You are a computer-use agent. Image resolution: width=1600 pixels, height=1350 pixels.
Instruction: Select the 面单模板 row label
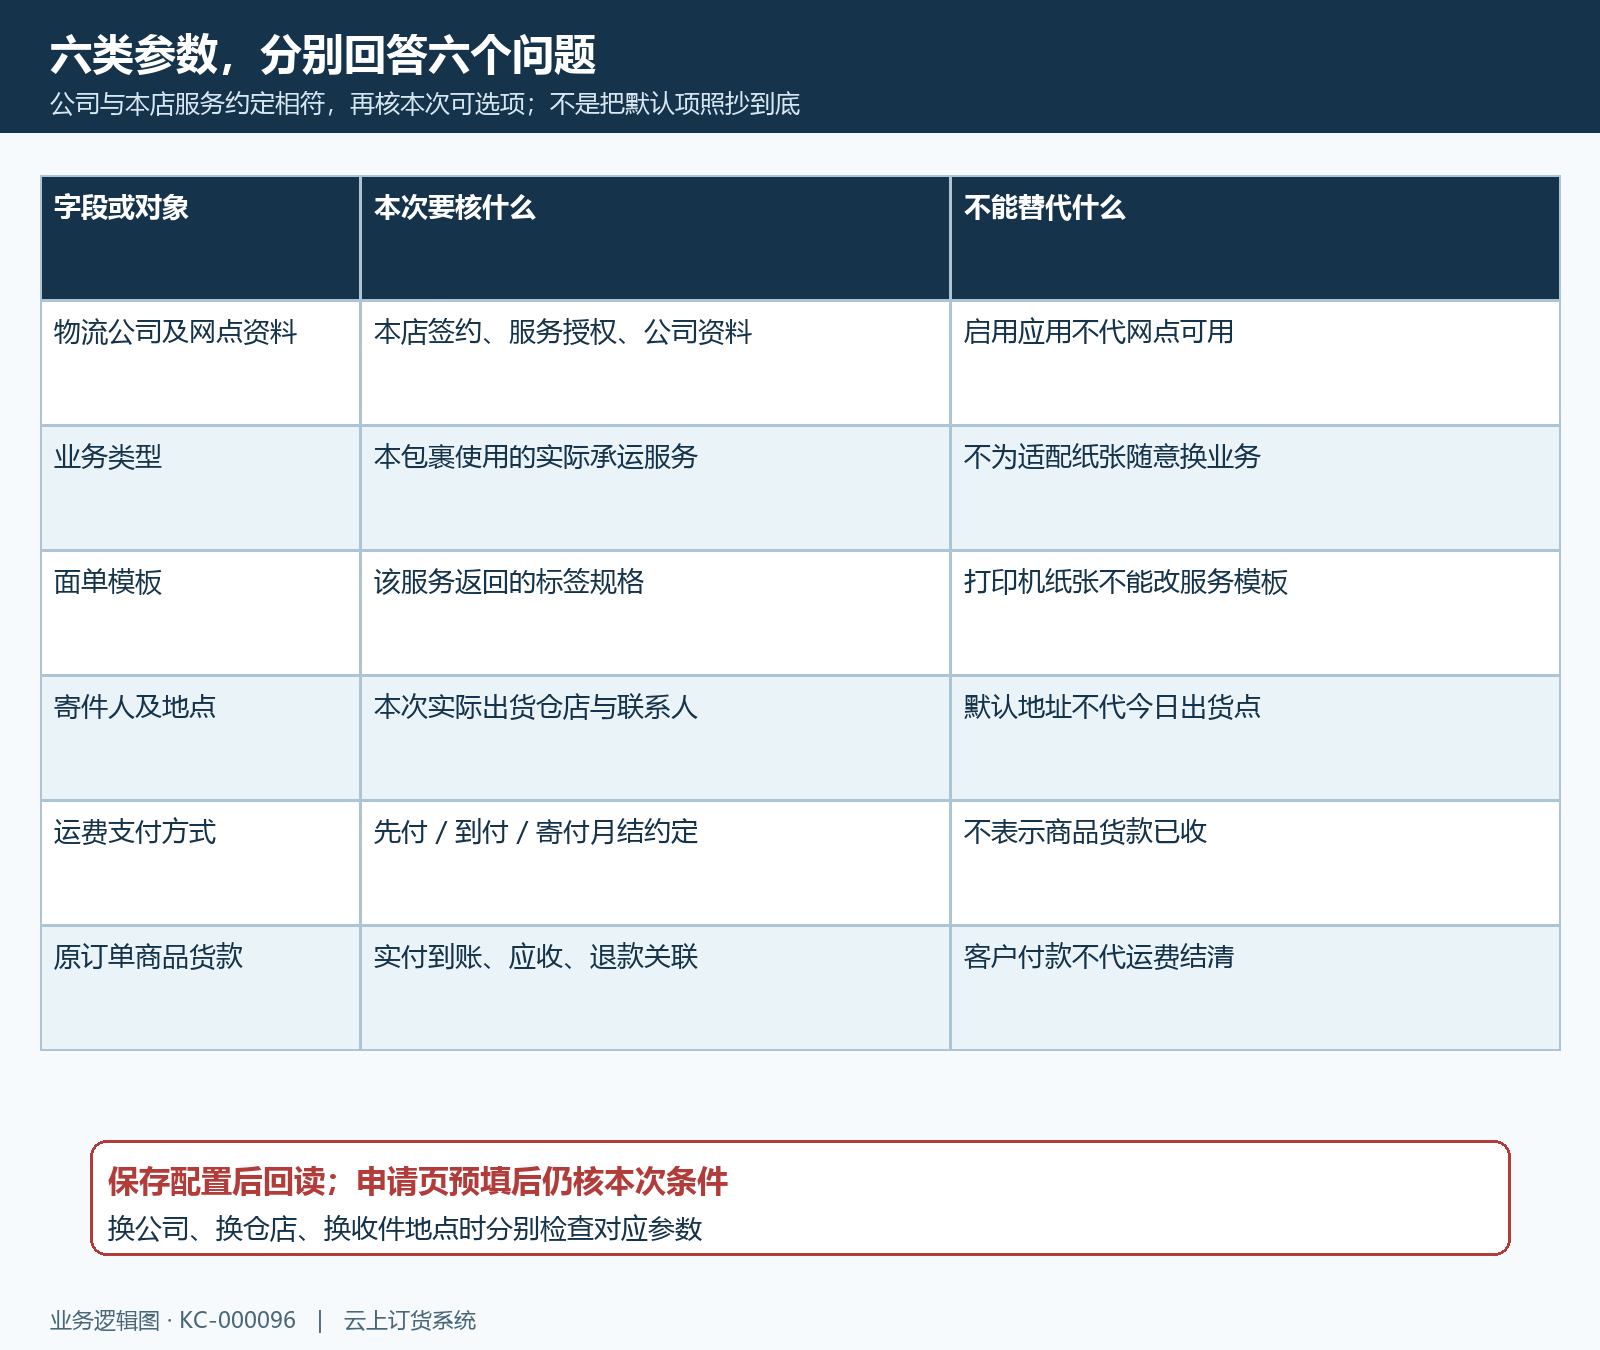[x=200, y=613]
